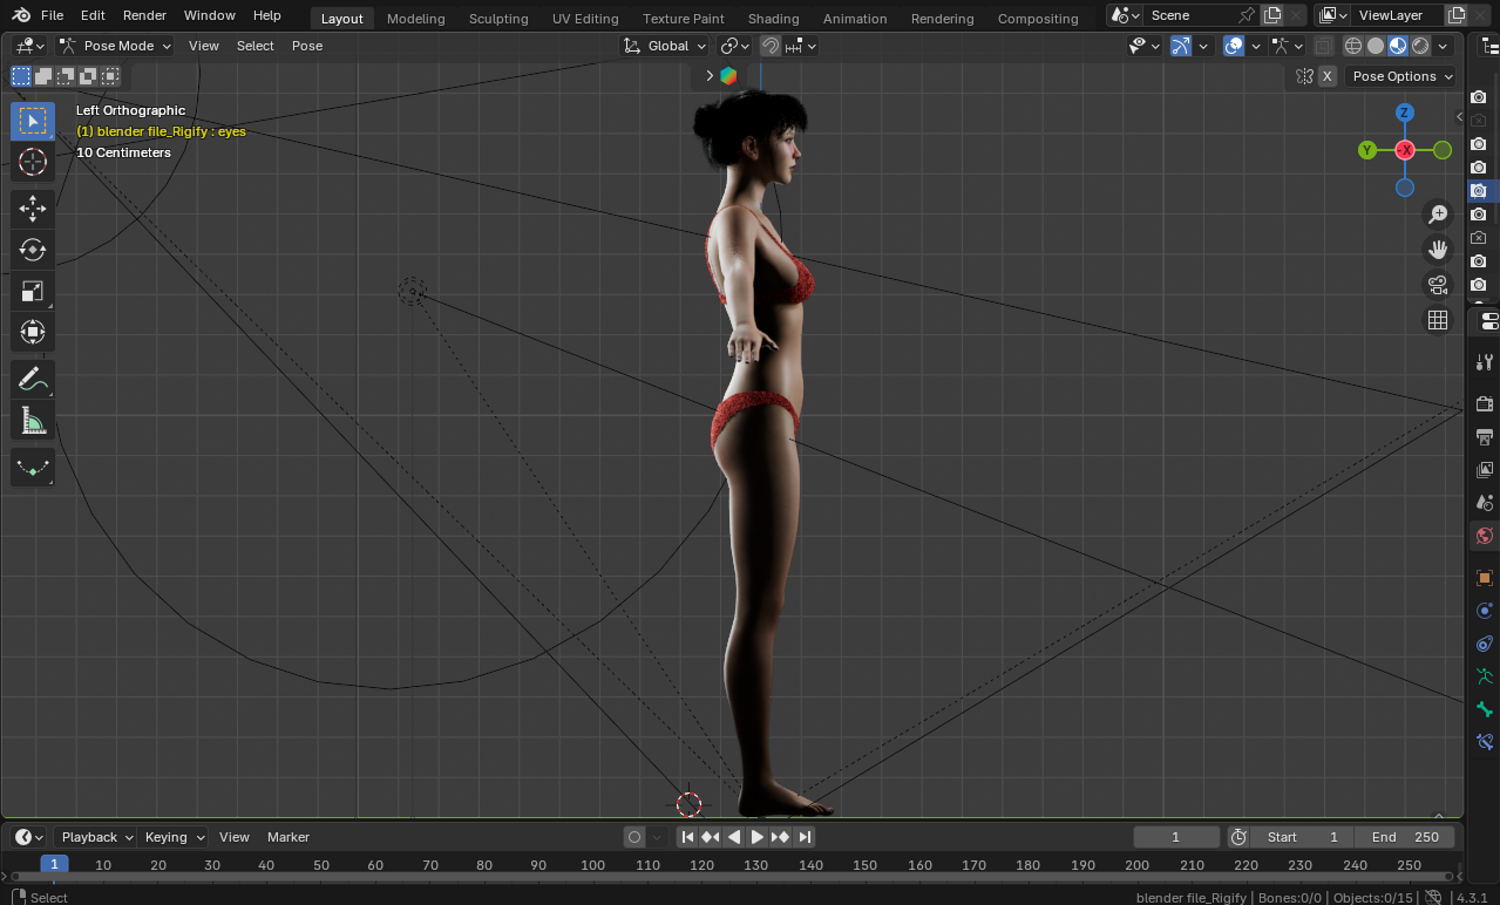Screen dimensions: 1500x905
Task: Choose the Move tool
Action: click(32, 208)
